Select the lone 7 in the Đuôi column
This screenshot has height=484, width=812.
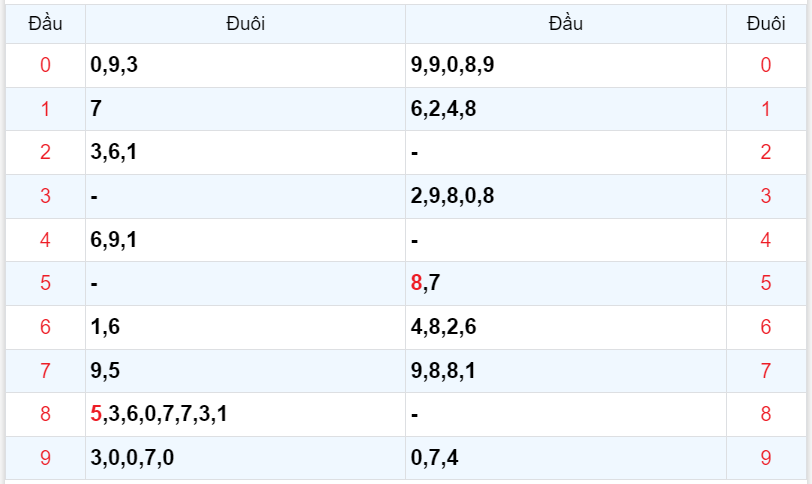coord(96,109)
